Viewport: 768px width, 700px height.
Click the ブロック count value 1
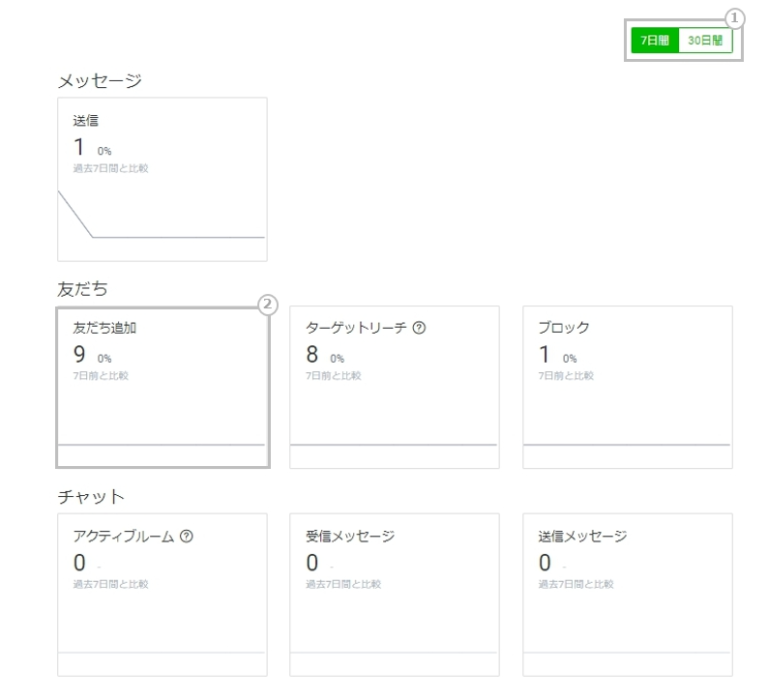coord(544,354)
